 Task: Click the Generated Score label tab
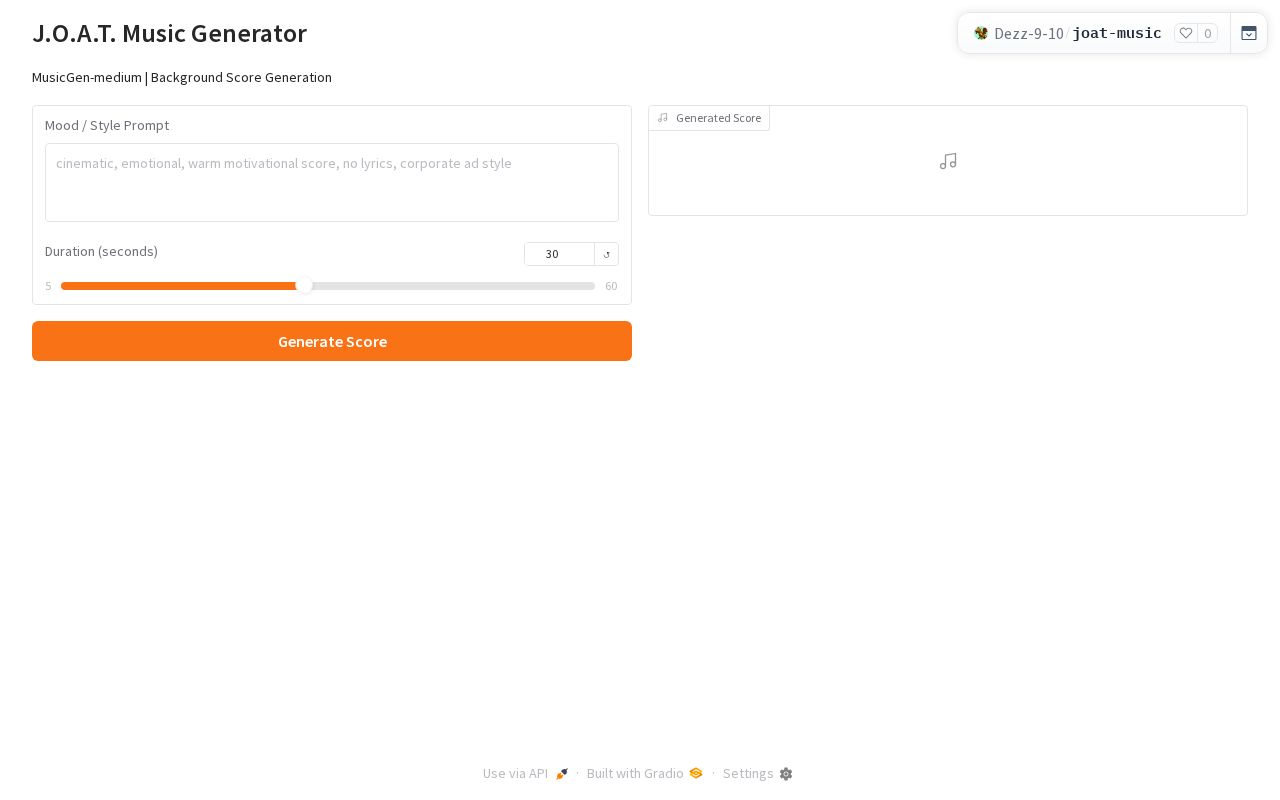[709, 118]
